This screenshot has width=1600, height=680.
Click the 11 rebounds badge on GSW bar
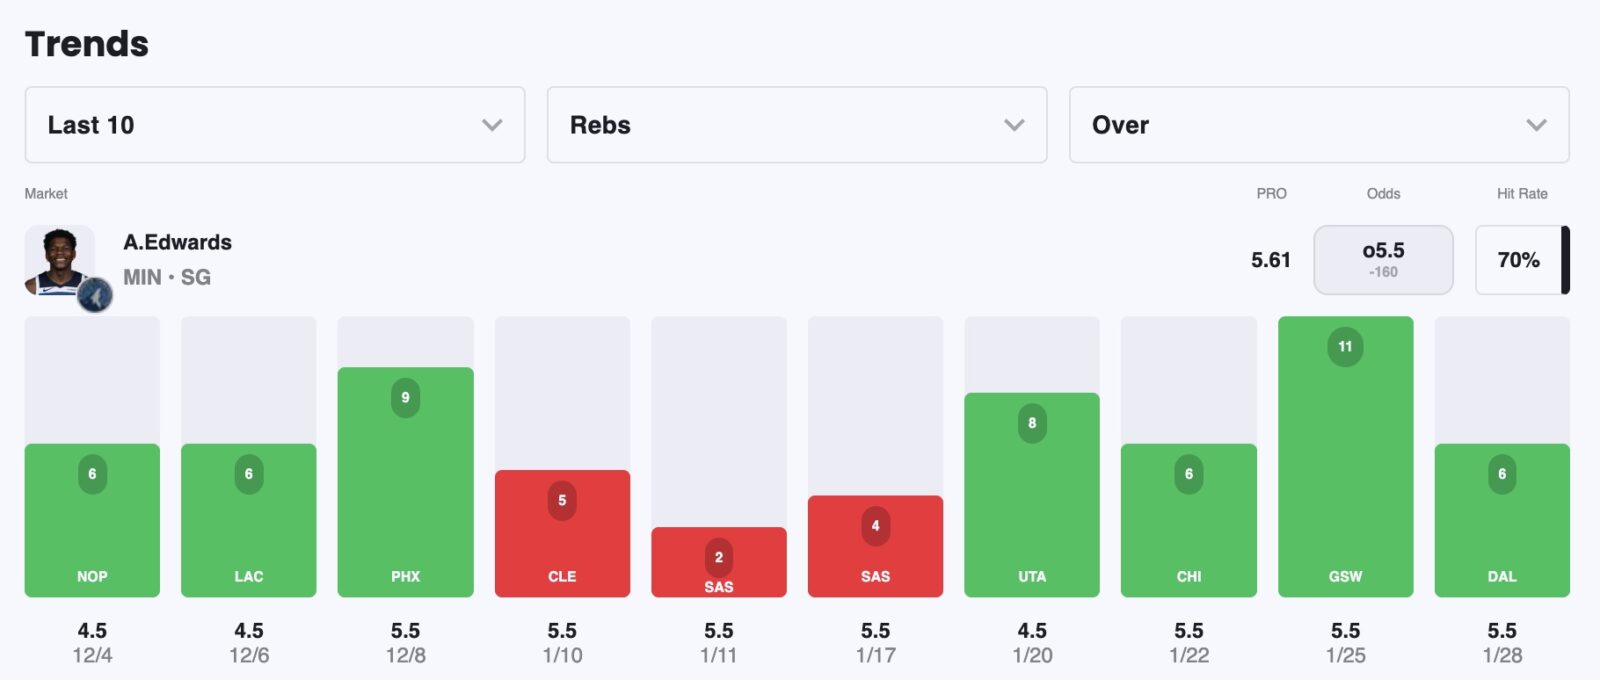click(1345, 347)
